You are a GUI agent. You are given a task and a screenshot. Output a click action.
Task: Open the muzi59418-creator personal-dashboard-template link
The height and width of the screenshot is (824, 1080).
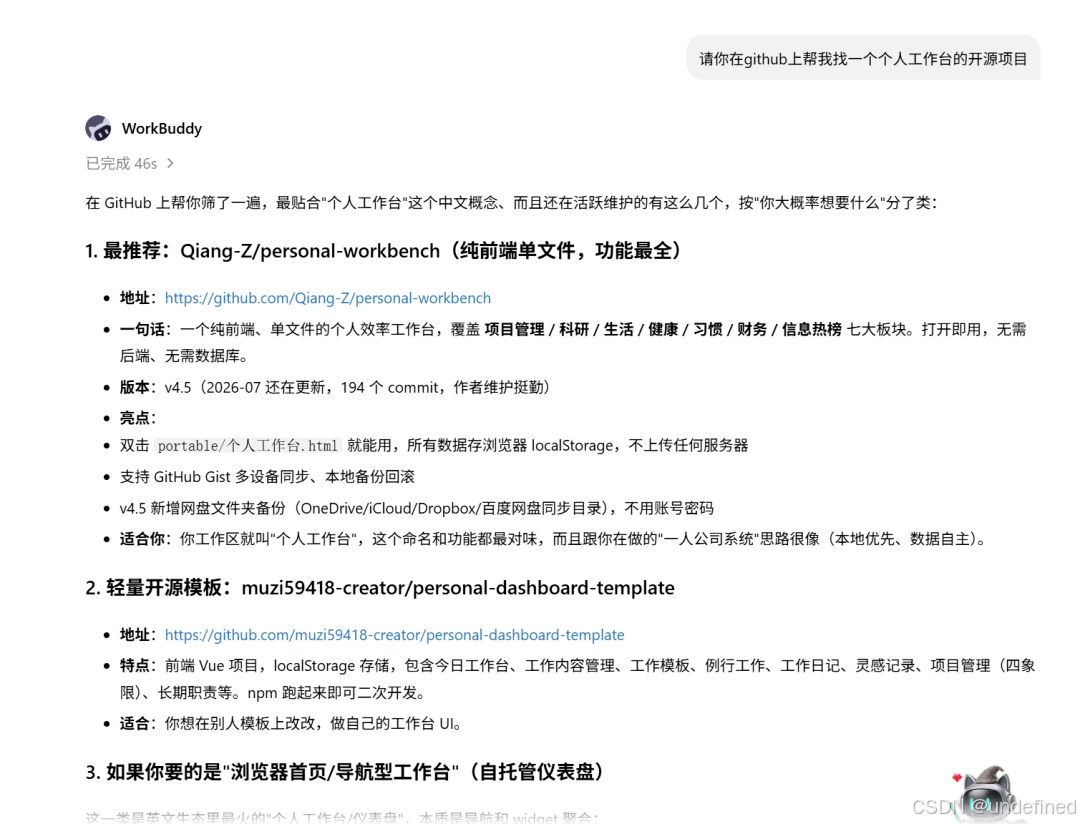395,635
